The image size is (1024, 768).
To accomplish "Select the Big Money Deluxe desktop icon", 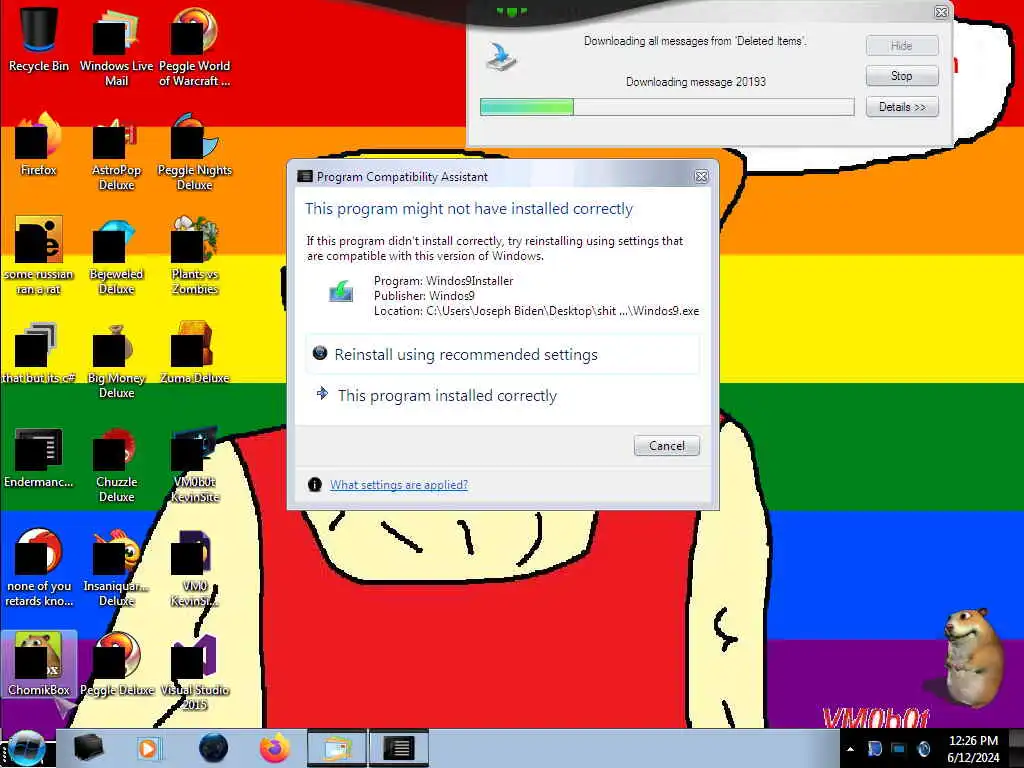I will [x=116, y=359].
